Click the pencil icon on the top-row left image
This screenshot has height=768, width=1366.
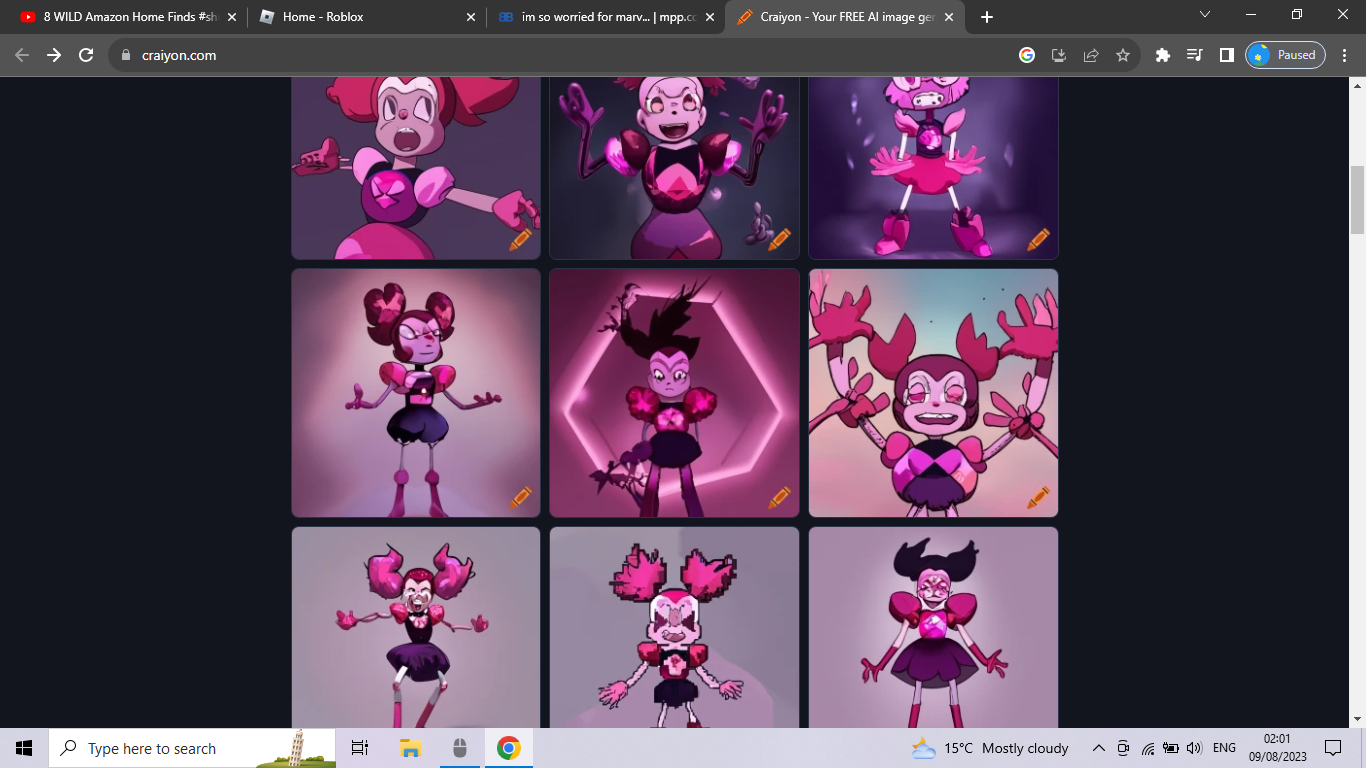tap(521, 239)
